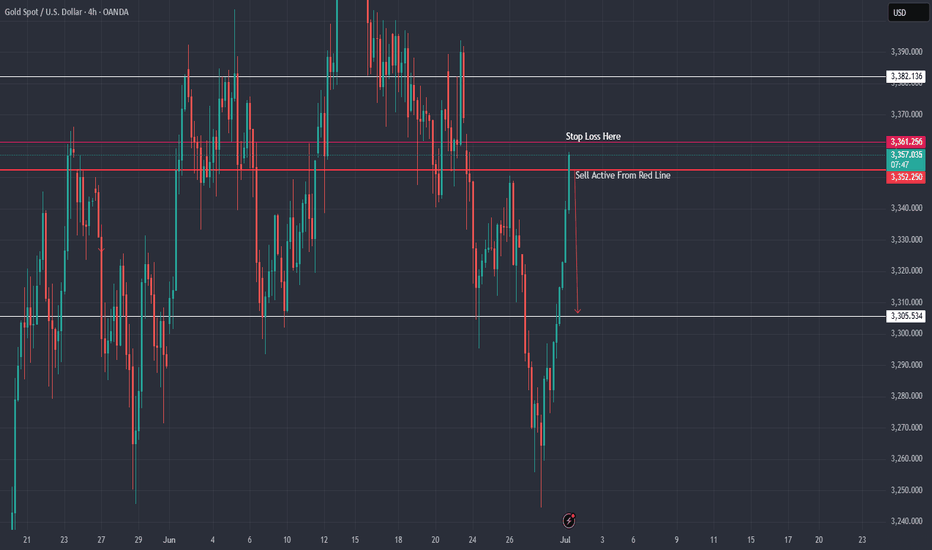Image resolution: width=932 pixels, height=550 pixels.
Task: Click the 3,250.000 price axis label
Action: 906,490
